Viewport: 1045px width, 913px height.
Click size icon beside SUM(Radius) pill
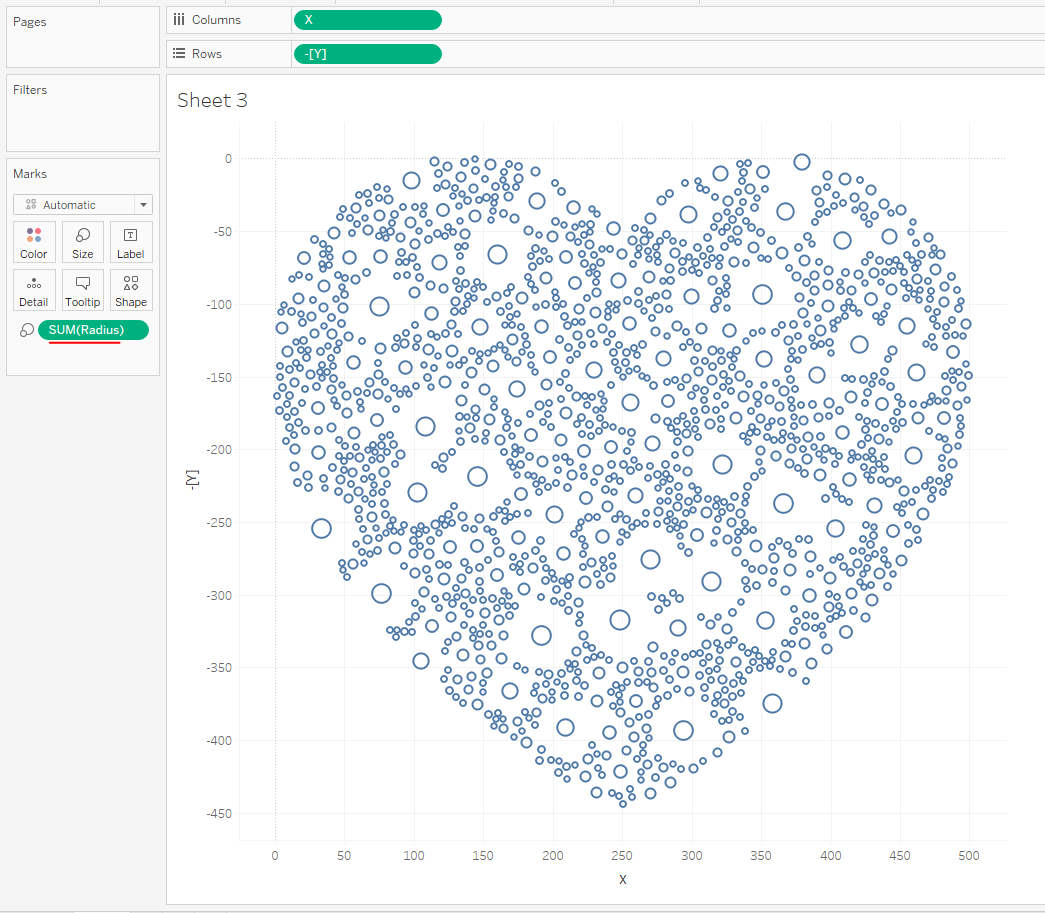click(x=26, y=331)
